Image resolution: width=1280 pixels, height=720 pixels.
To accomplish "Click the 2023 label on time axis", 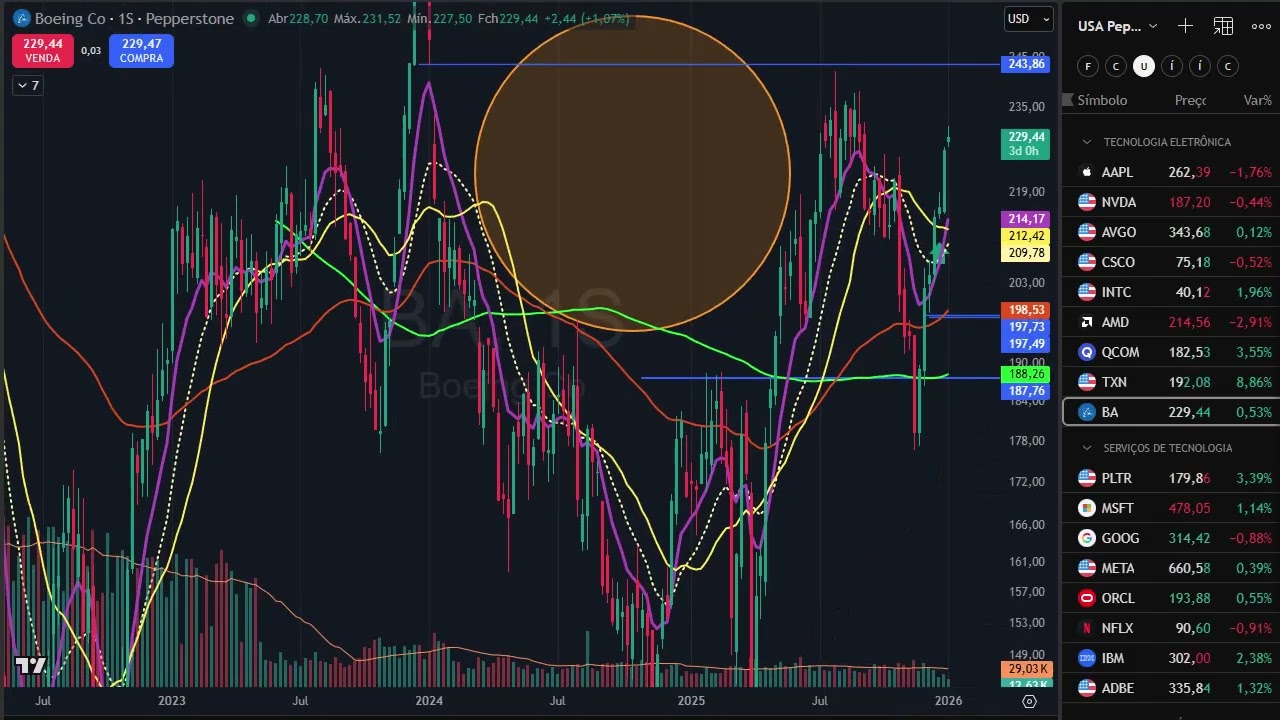I will tap(172, 701).
